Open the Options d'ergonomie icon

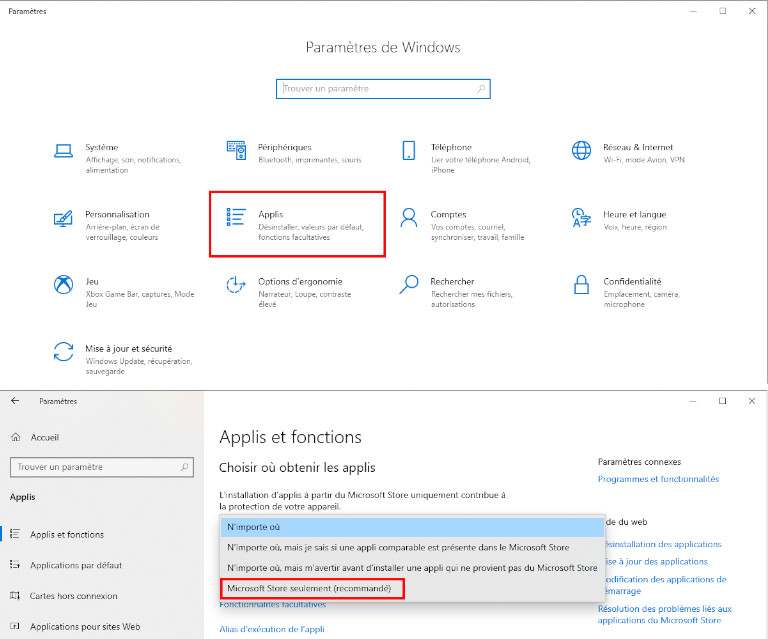coord(236,284)
